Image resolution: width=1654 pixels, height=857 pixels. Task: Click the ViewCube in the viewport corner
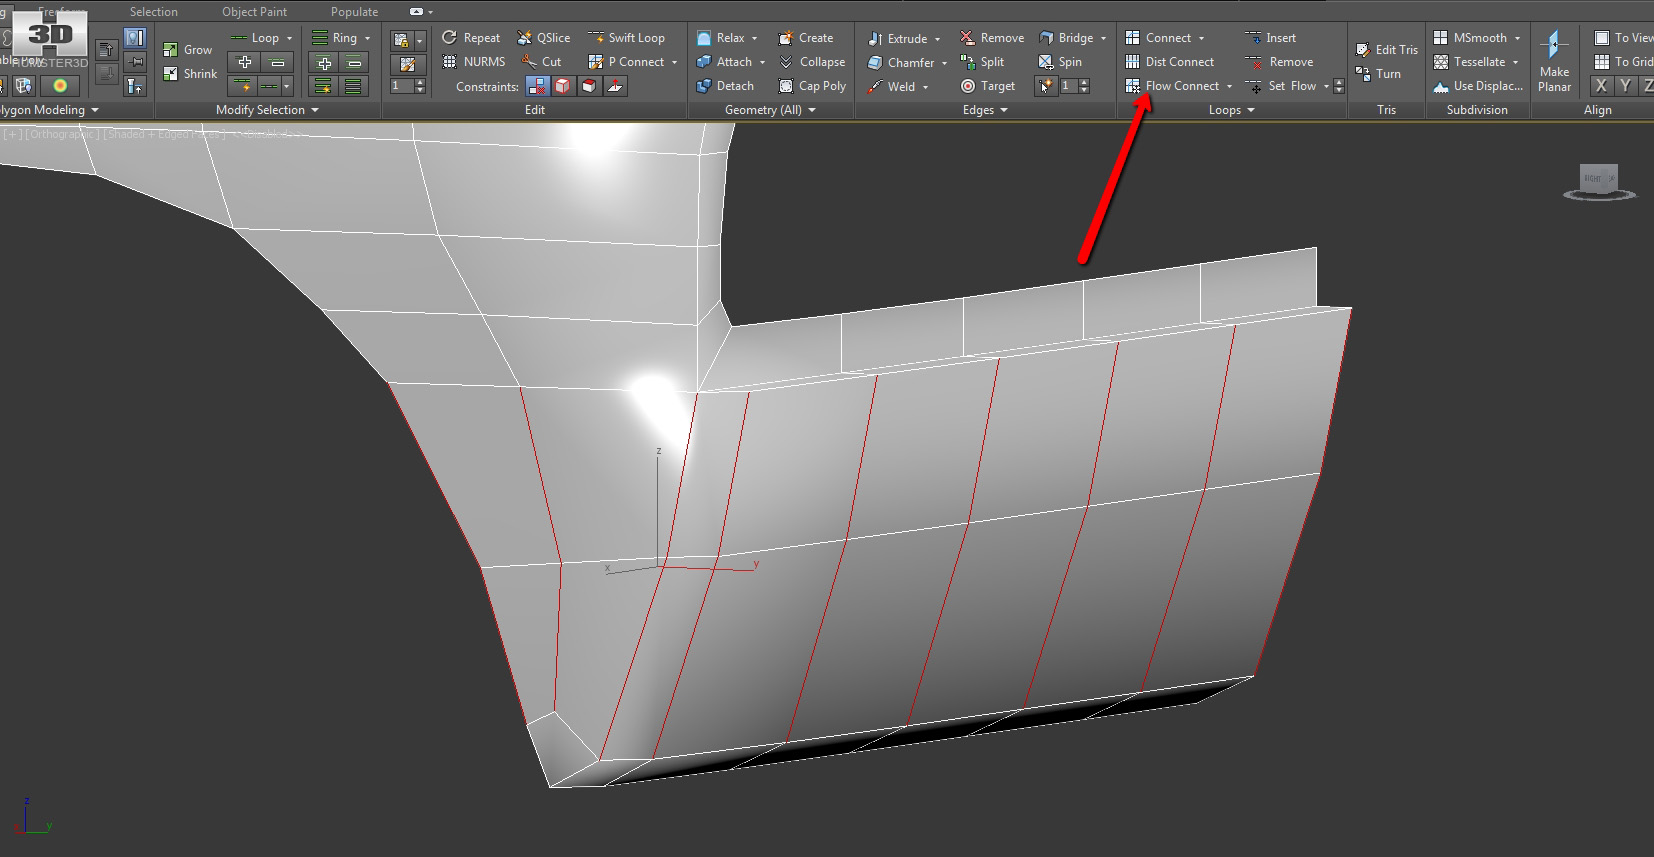coord(1599,180)
